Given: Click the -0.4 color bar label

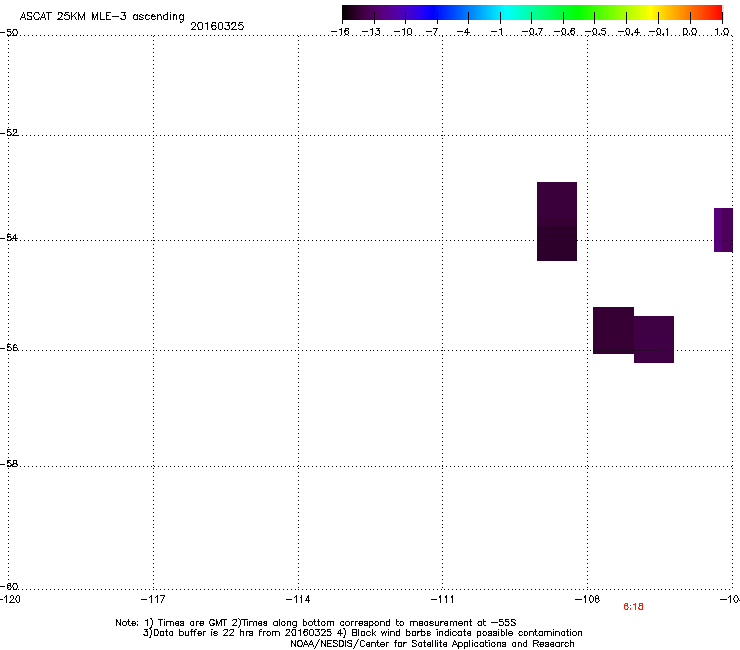Looking at the screenshot, I should pyautogui.click(x=629, y=32).
